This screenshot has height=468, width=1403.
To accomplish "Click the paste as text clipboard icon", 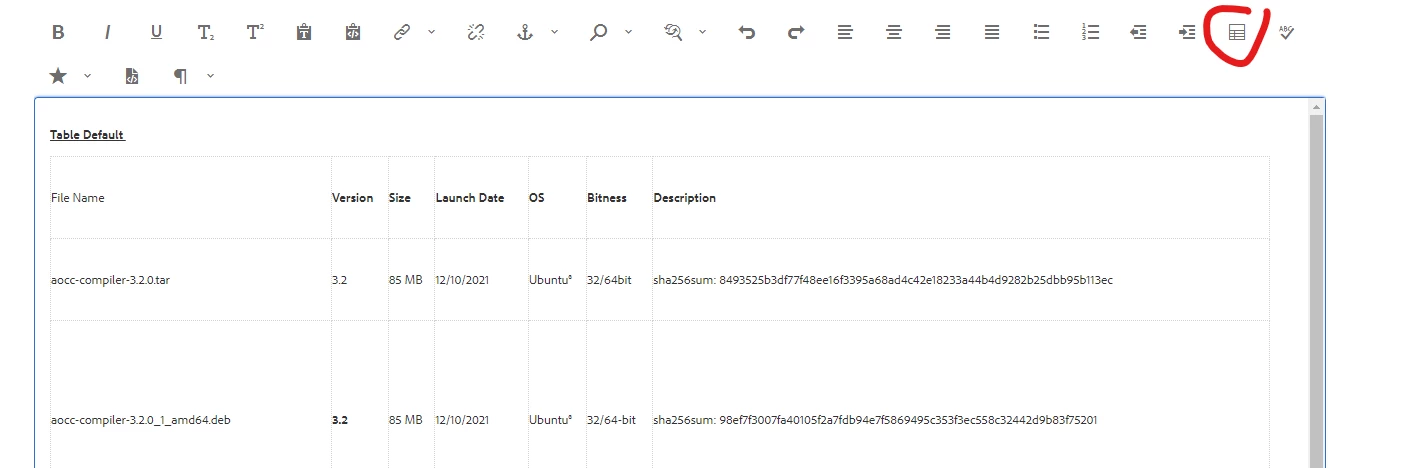I will click(304, 32).
